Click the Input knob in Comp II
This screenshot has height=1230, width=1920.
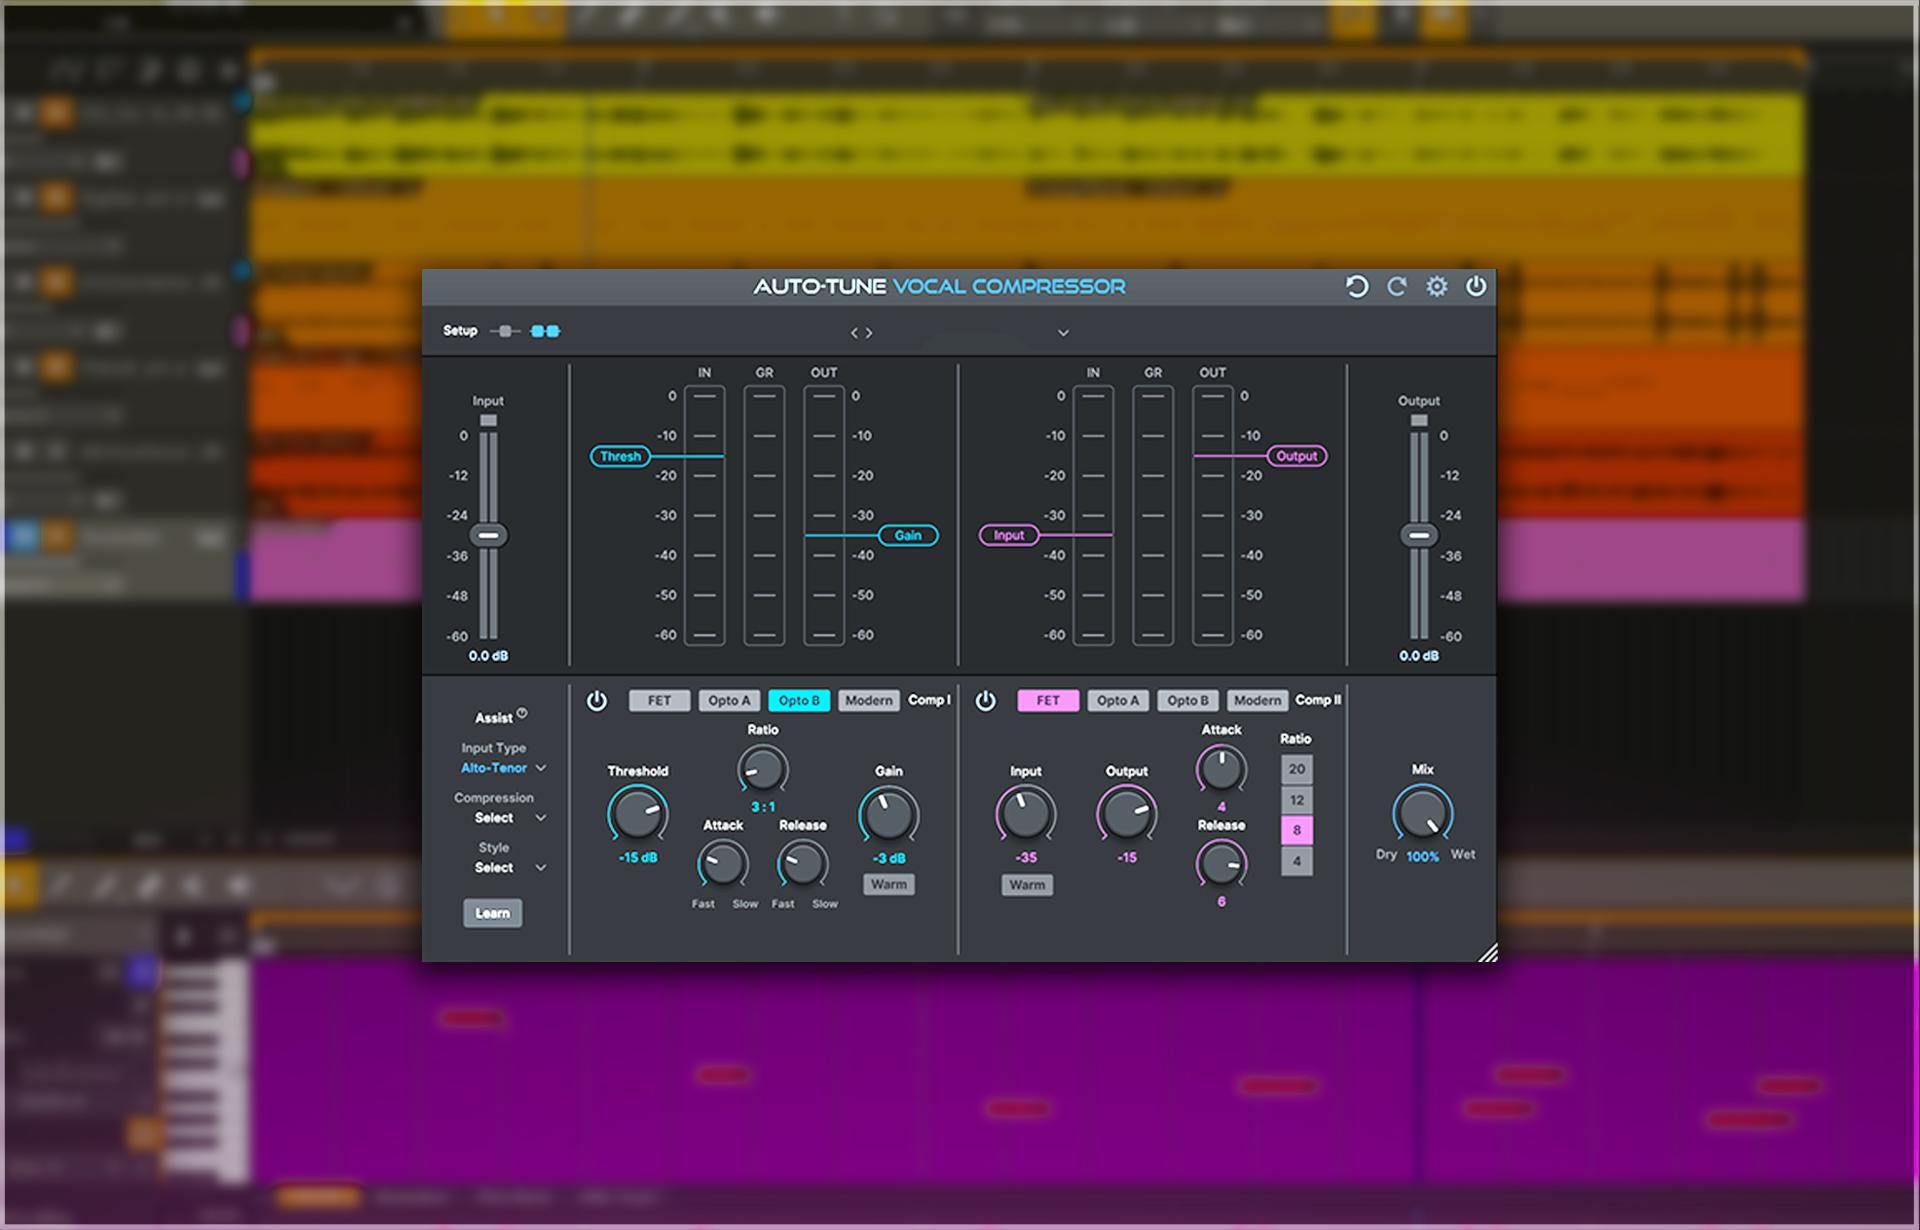pos(1026,814)
